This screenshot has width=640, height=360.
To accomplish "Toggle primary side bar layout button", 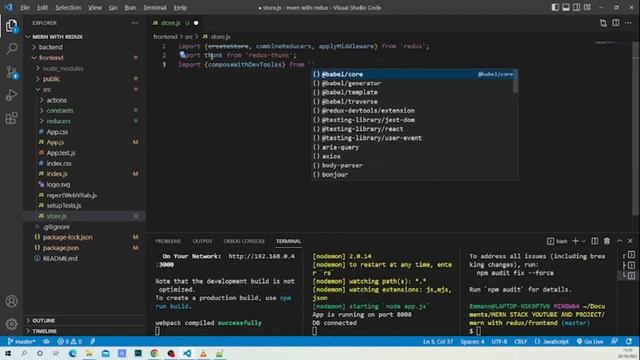I will pos(555,7).
